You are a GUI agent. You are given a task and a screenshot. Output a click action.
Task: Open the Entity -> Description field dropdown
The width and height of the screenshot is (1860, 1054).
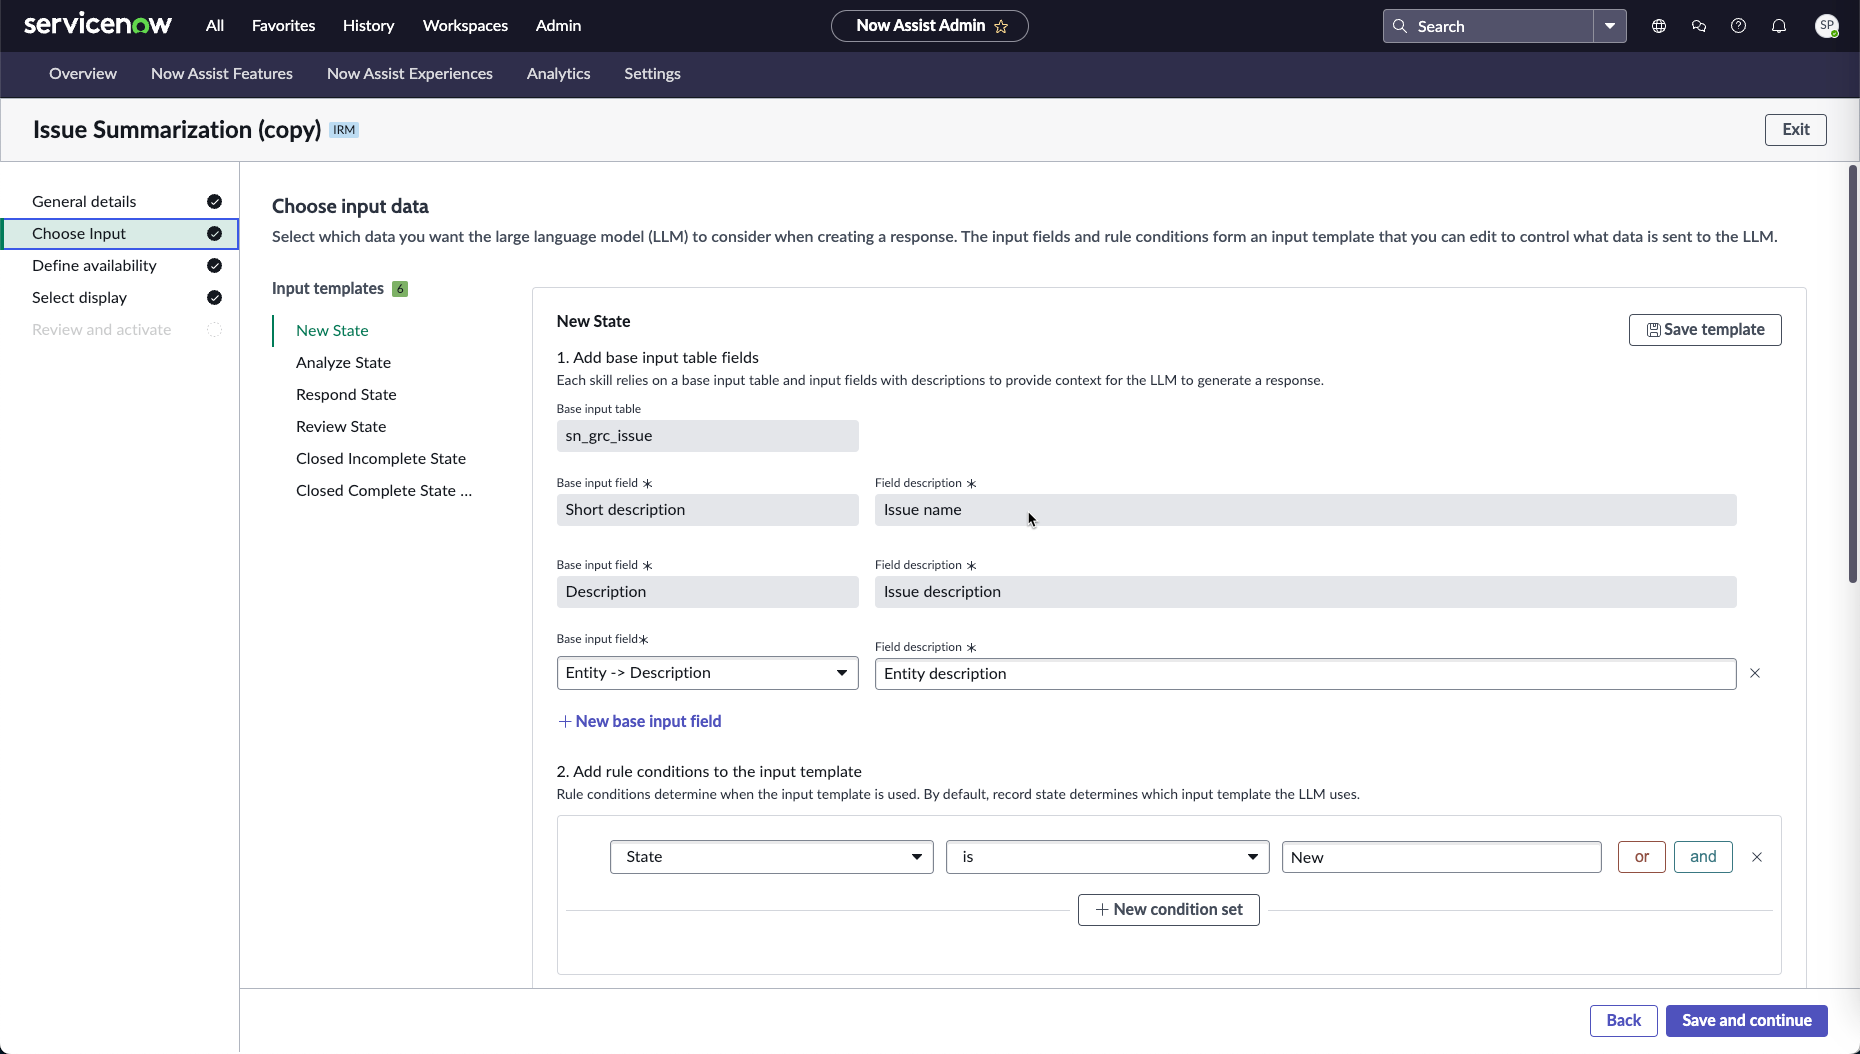(x=707, y=673)
